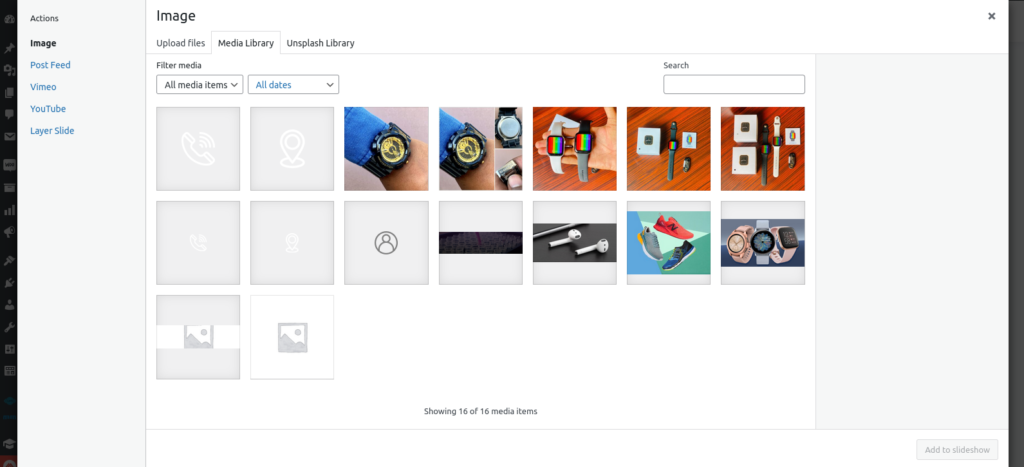Select the AirPods image thumbnail
Screen dimensions: 1024x467
tap(575, 243)
